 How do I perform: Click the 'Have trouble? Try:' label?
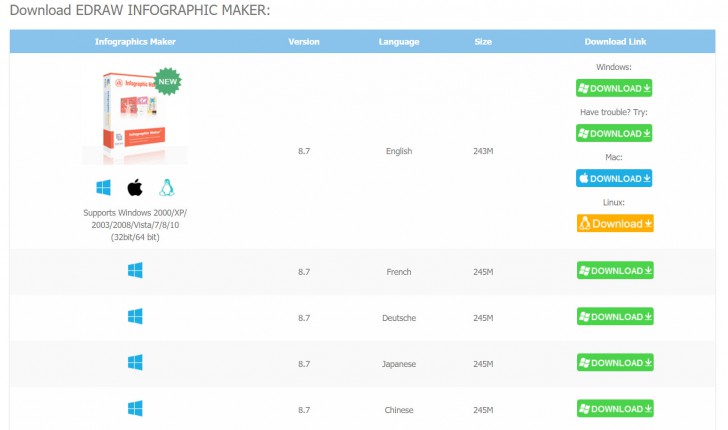[614, 112]
